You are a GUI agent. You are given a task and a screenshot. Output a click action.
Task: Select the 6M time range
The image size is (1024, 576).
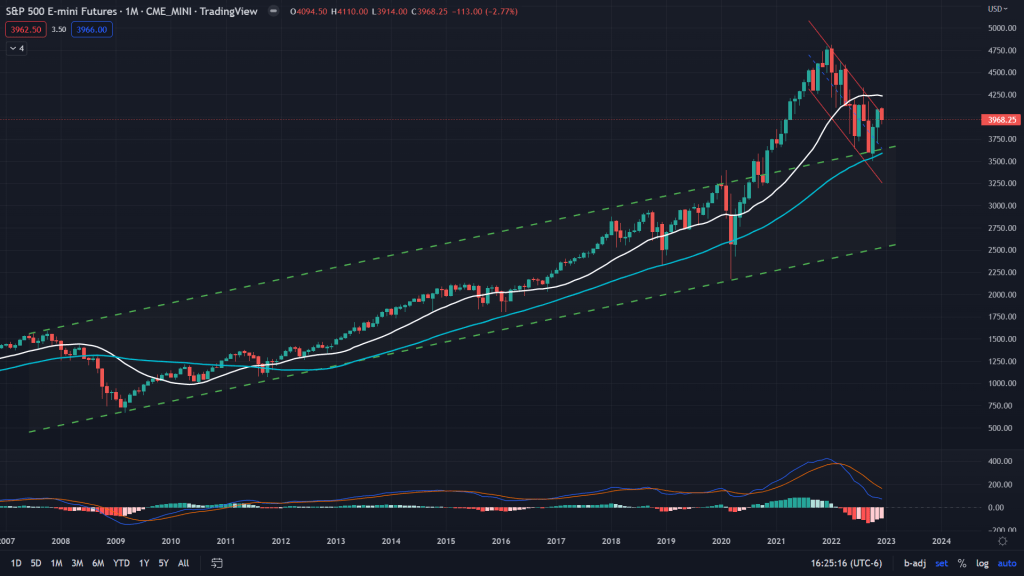coord(98,563)
